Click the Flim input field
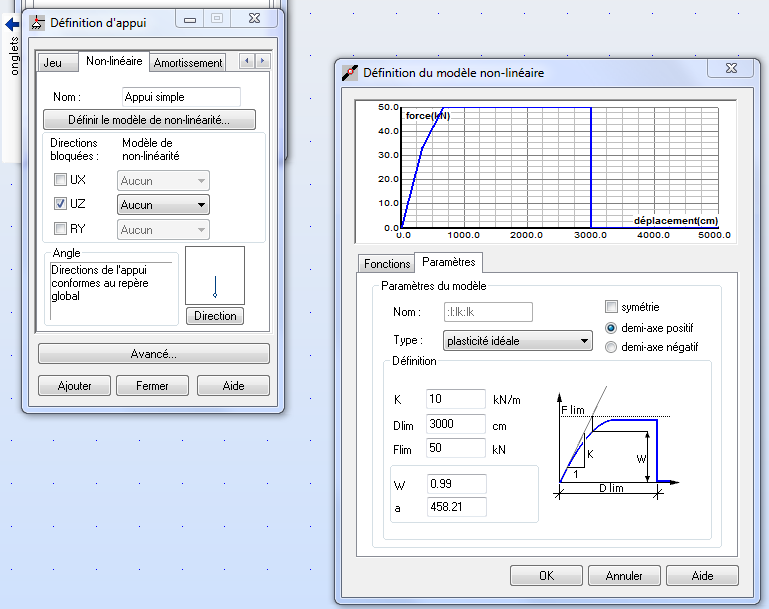769x609 pixels. coord(456,448)
